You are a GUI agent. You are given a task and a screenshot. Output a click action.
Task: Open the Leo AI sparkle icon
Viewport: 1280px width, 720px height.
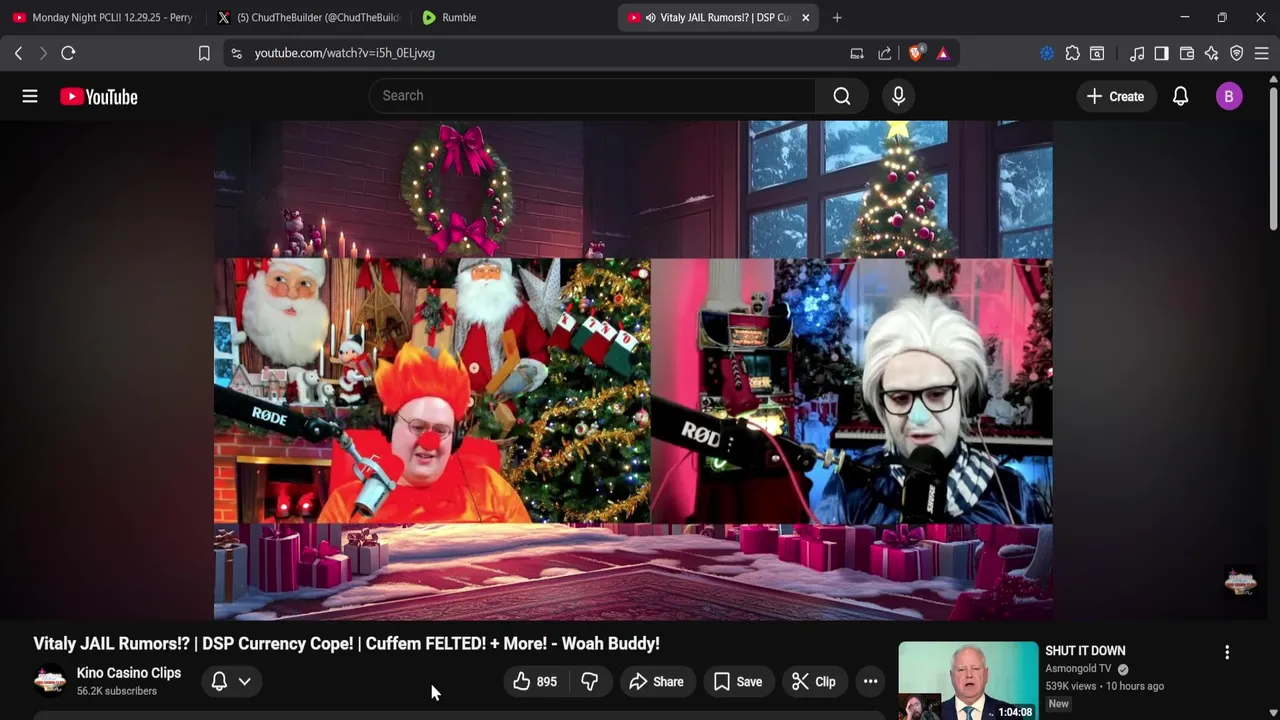pyautogui.click(x=1212, y=53)
